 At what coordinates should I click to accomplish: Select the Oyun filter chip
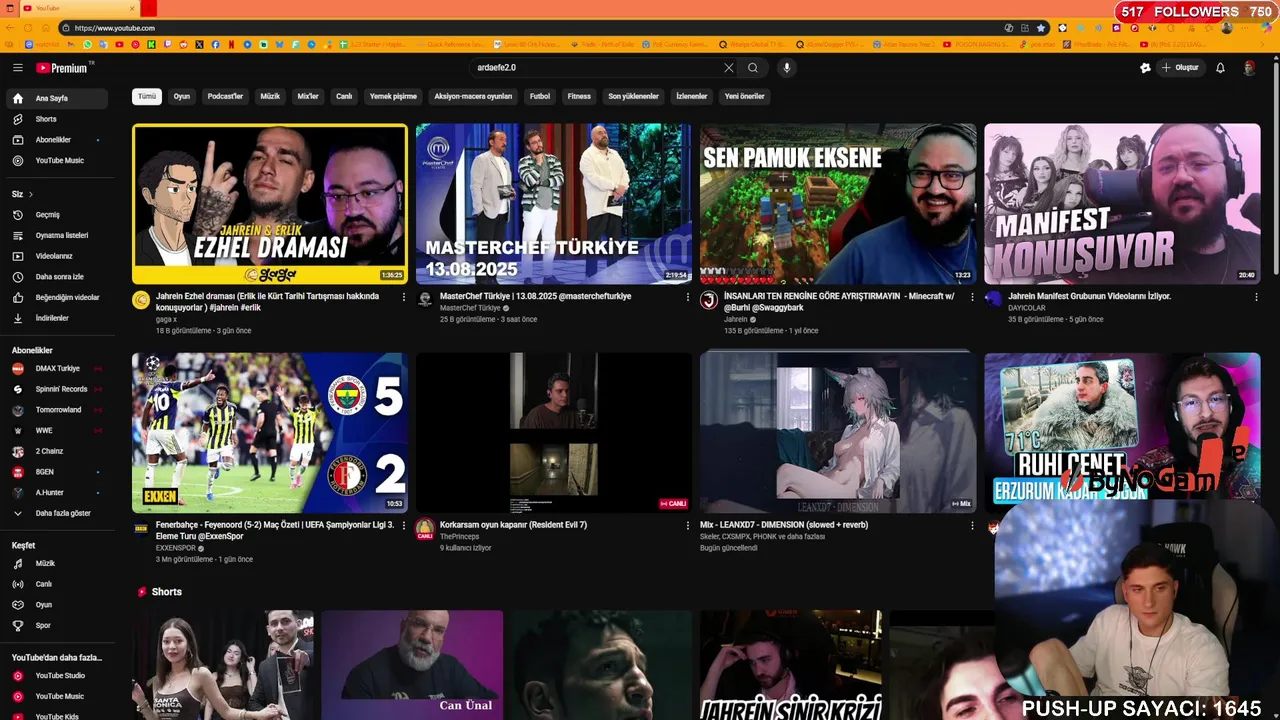pos(182,97)
